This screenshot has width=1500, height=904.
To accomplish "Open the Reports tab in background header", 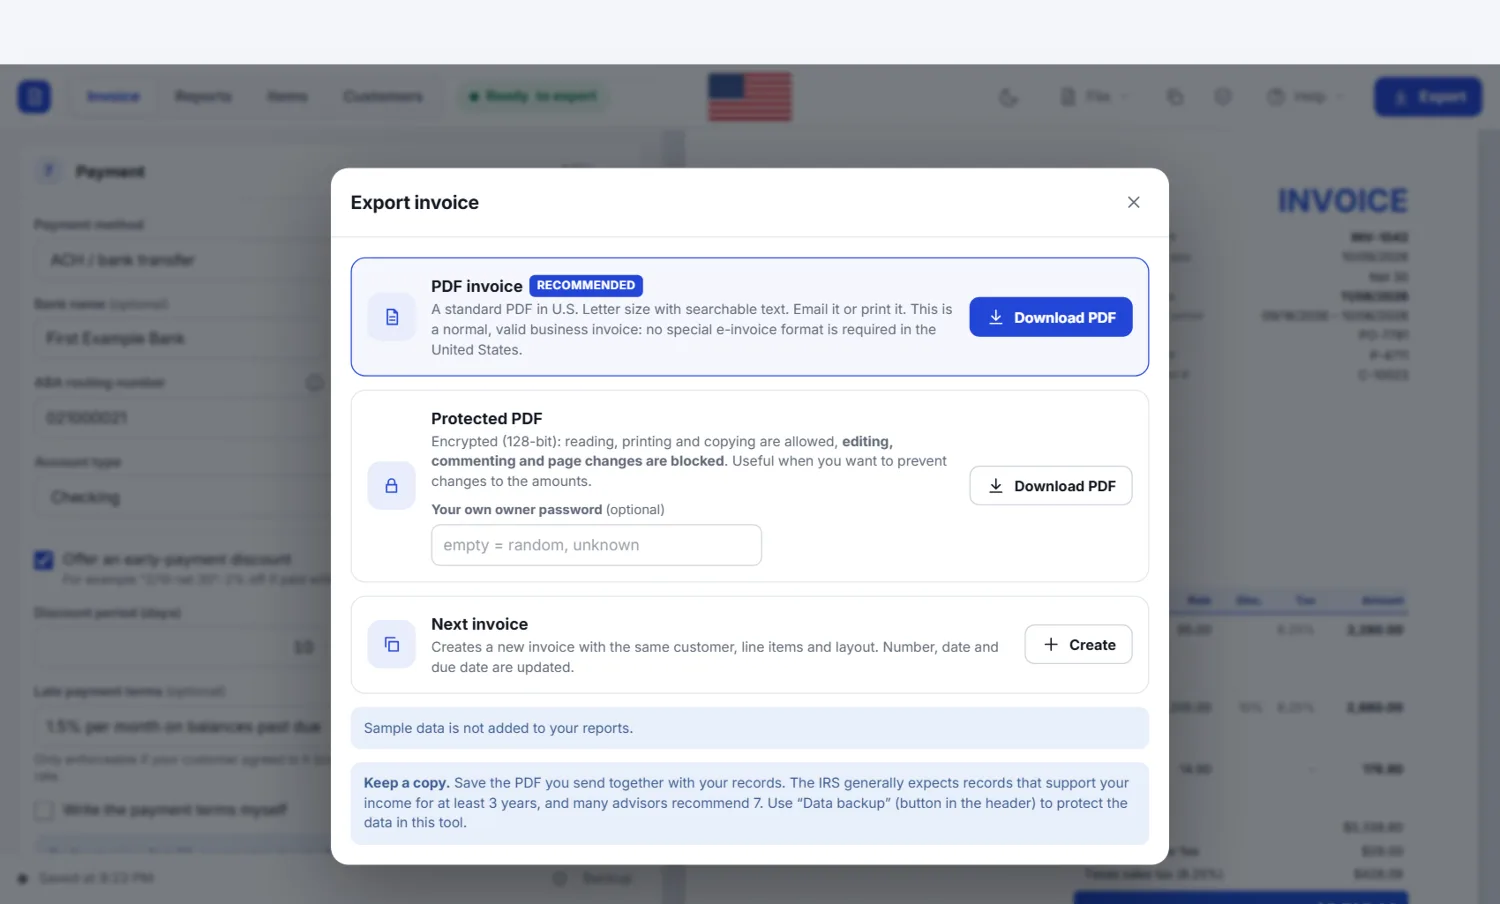I will pos(203,97).
